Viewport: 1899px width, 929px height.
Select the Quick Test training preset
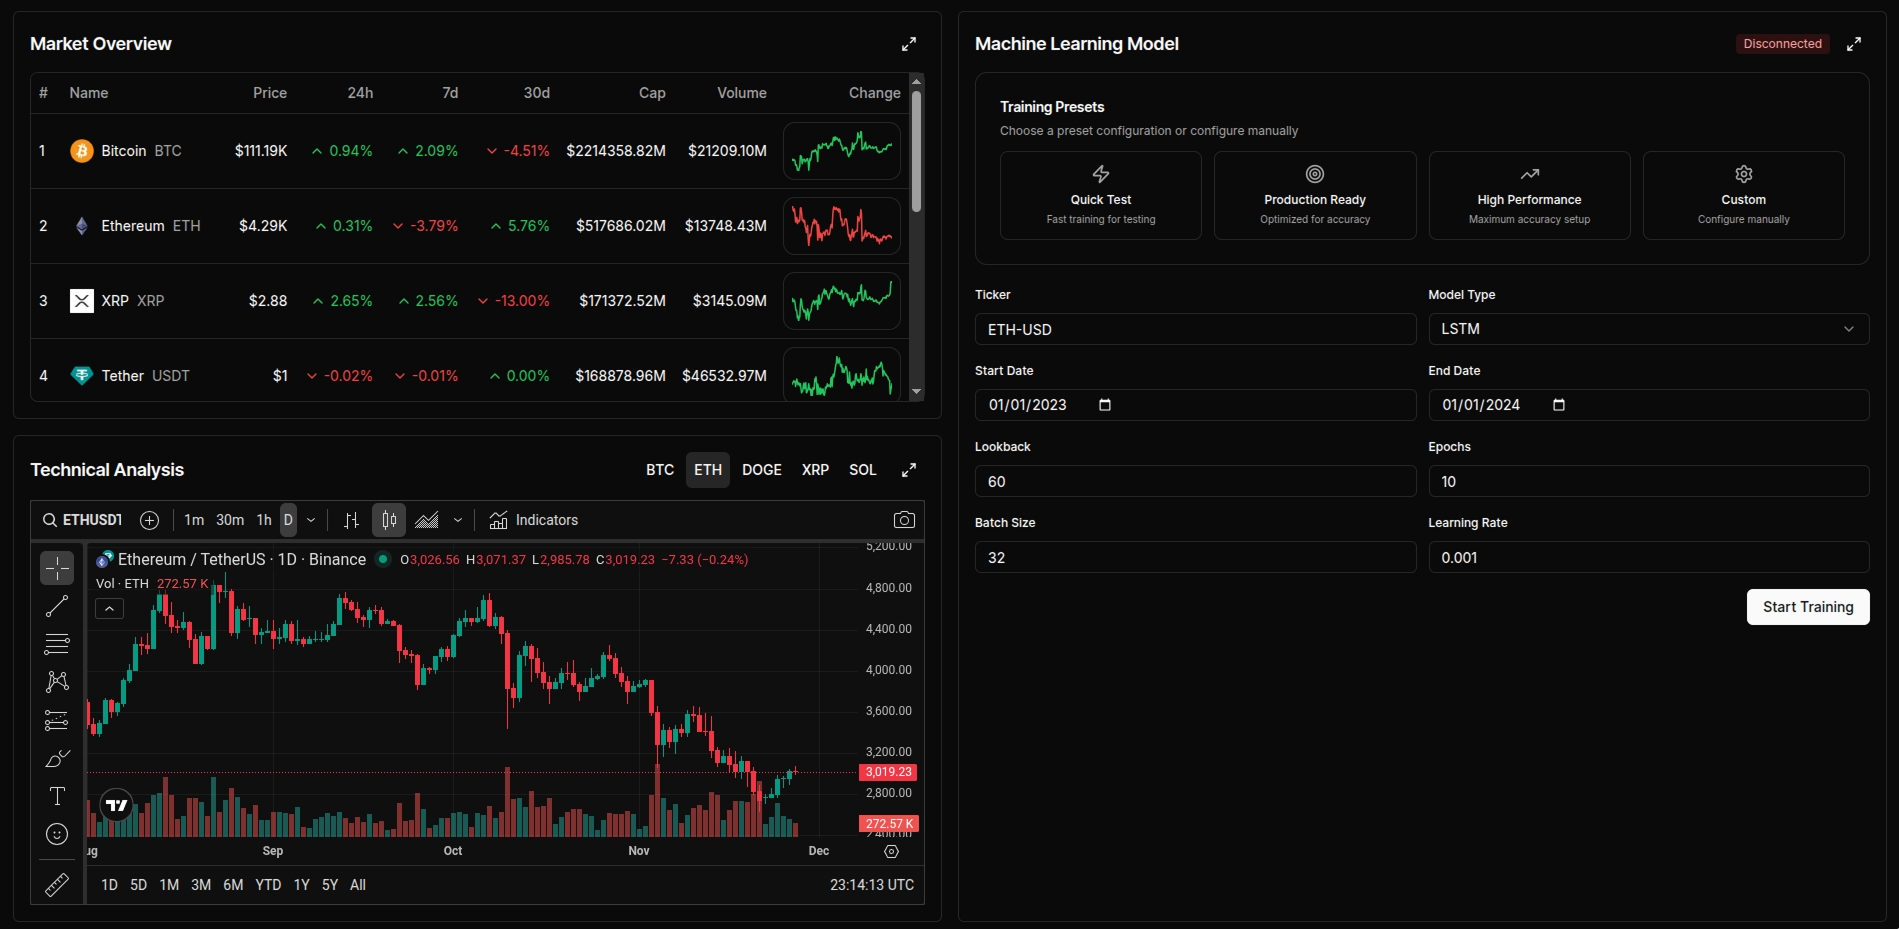[x=1100, y=195]
